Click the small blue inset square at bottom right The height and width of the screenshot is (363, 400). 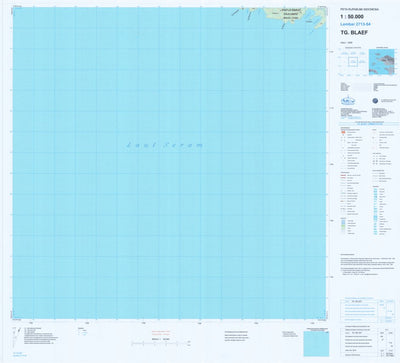coord(316,343)
